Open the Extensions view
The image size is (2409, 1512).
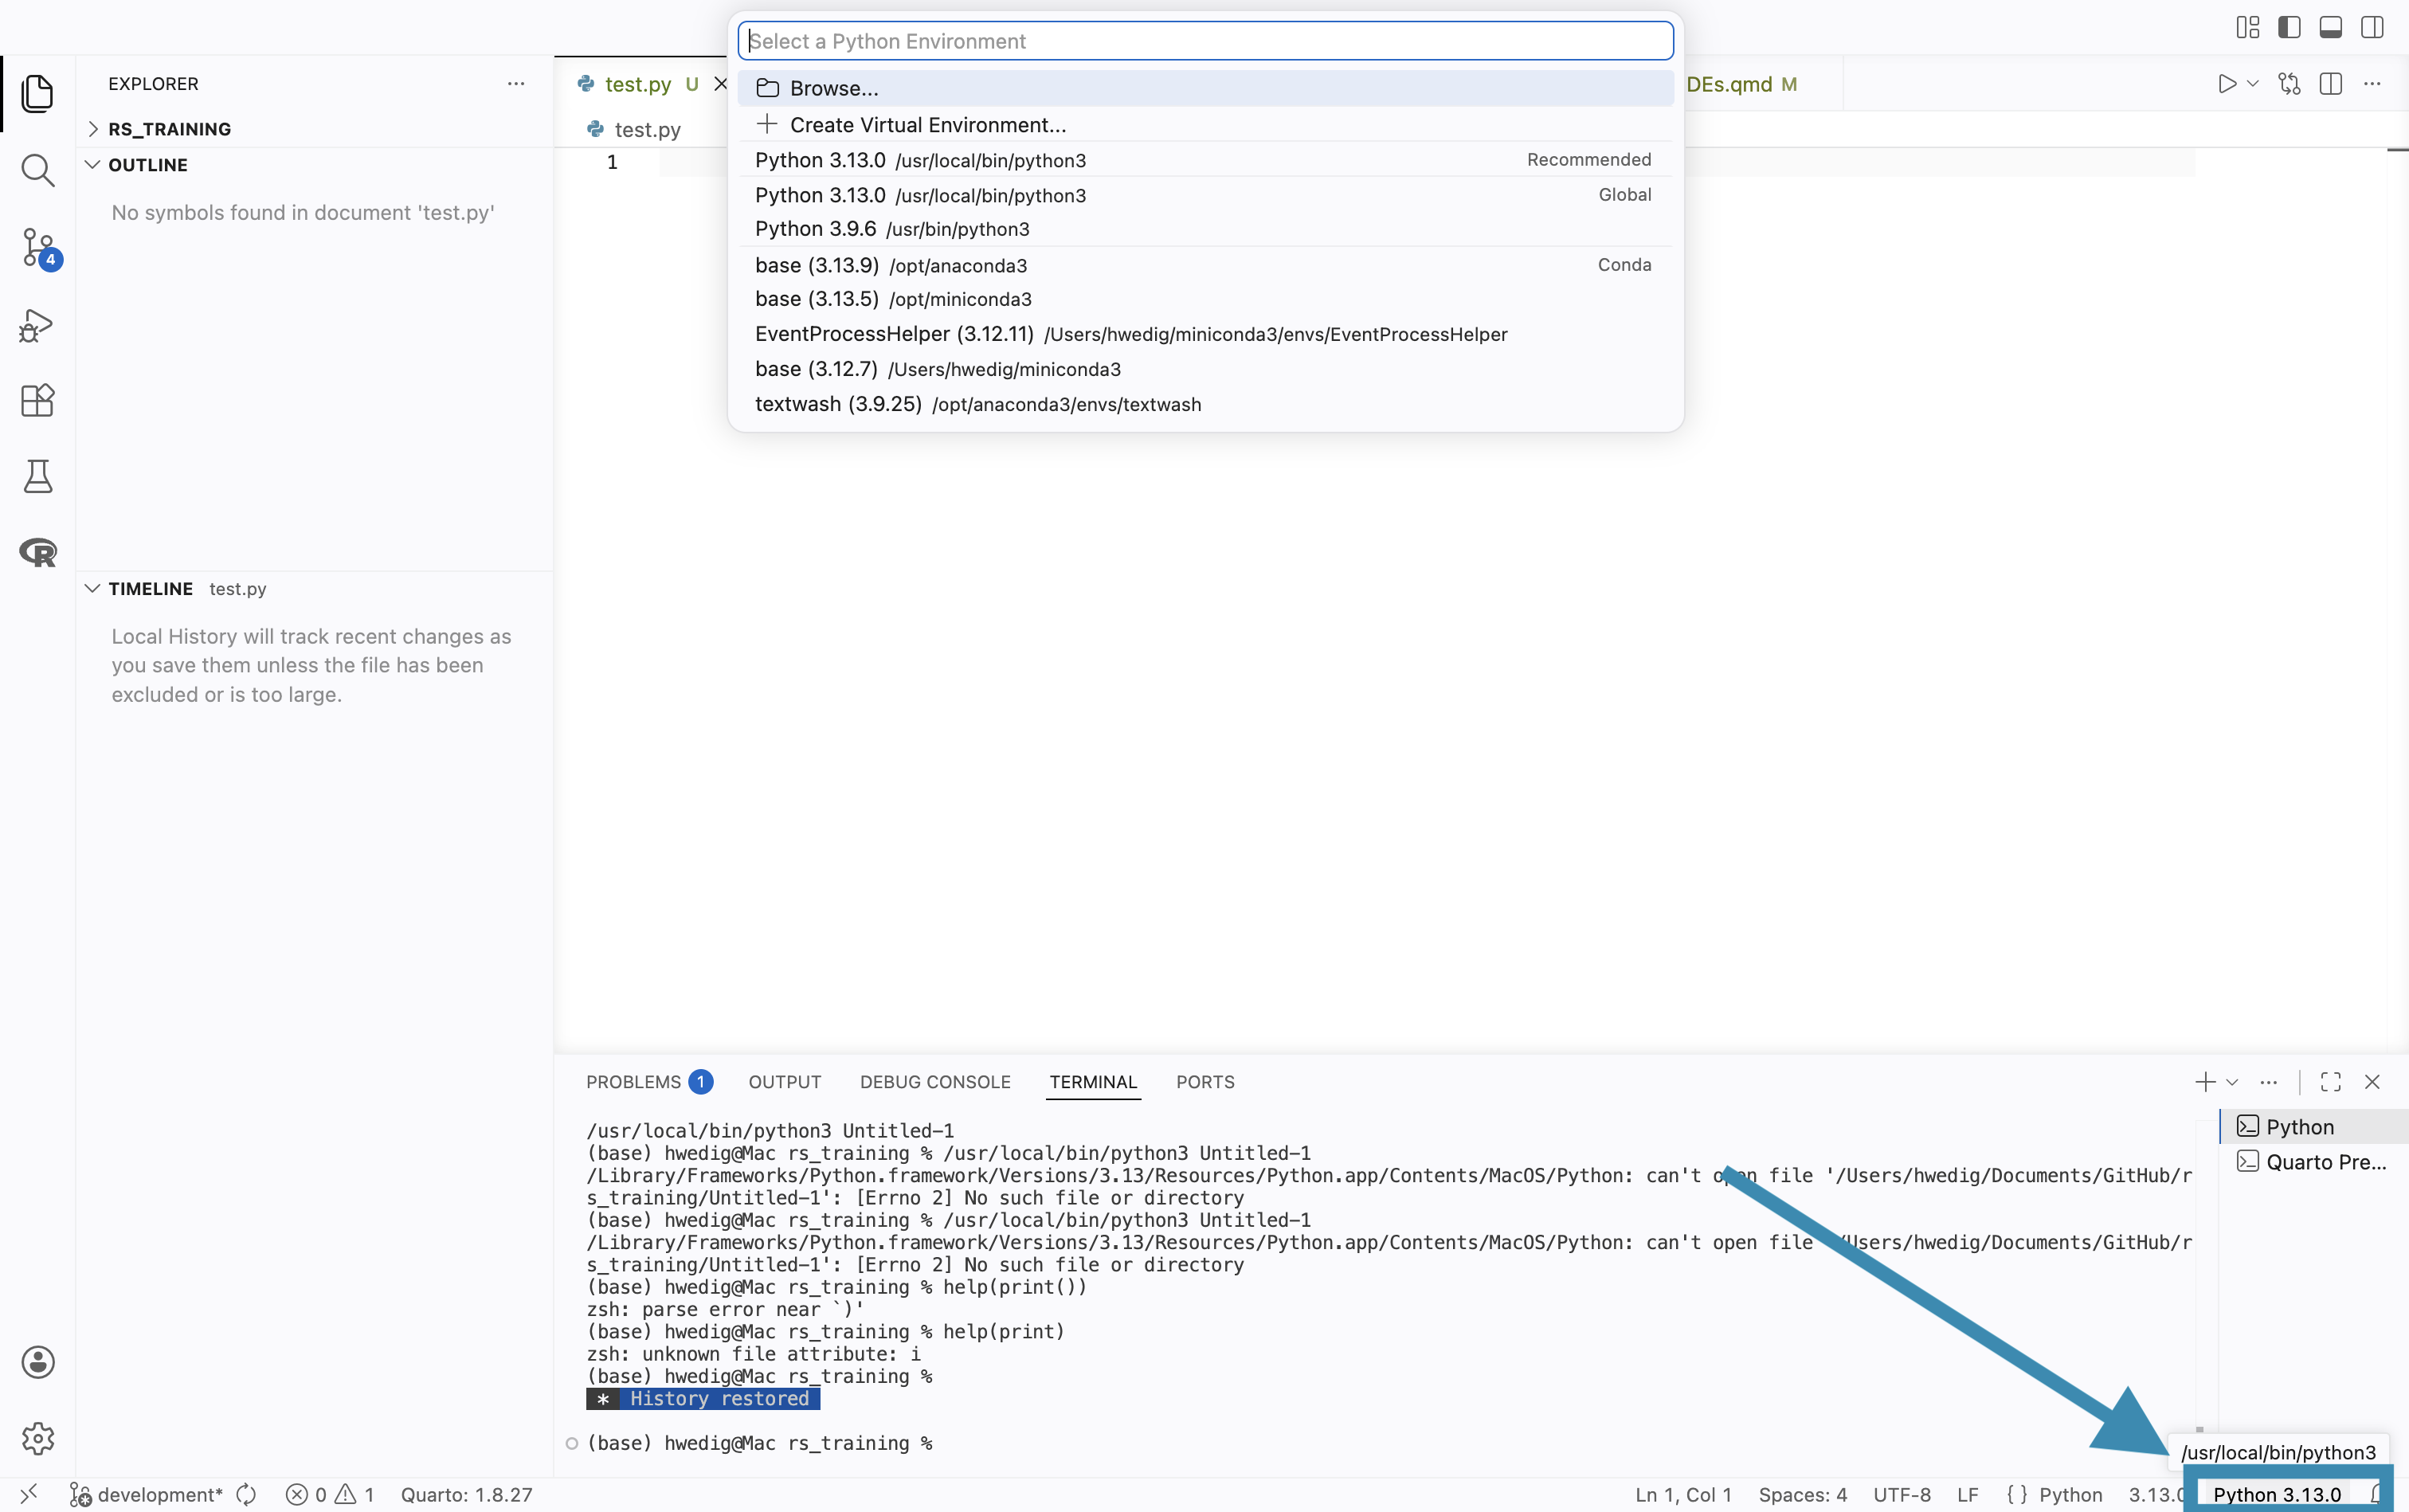pos(37,401)
